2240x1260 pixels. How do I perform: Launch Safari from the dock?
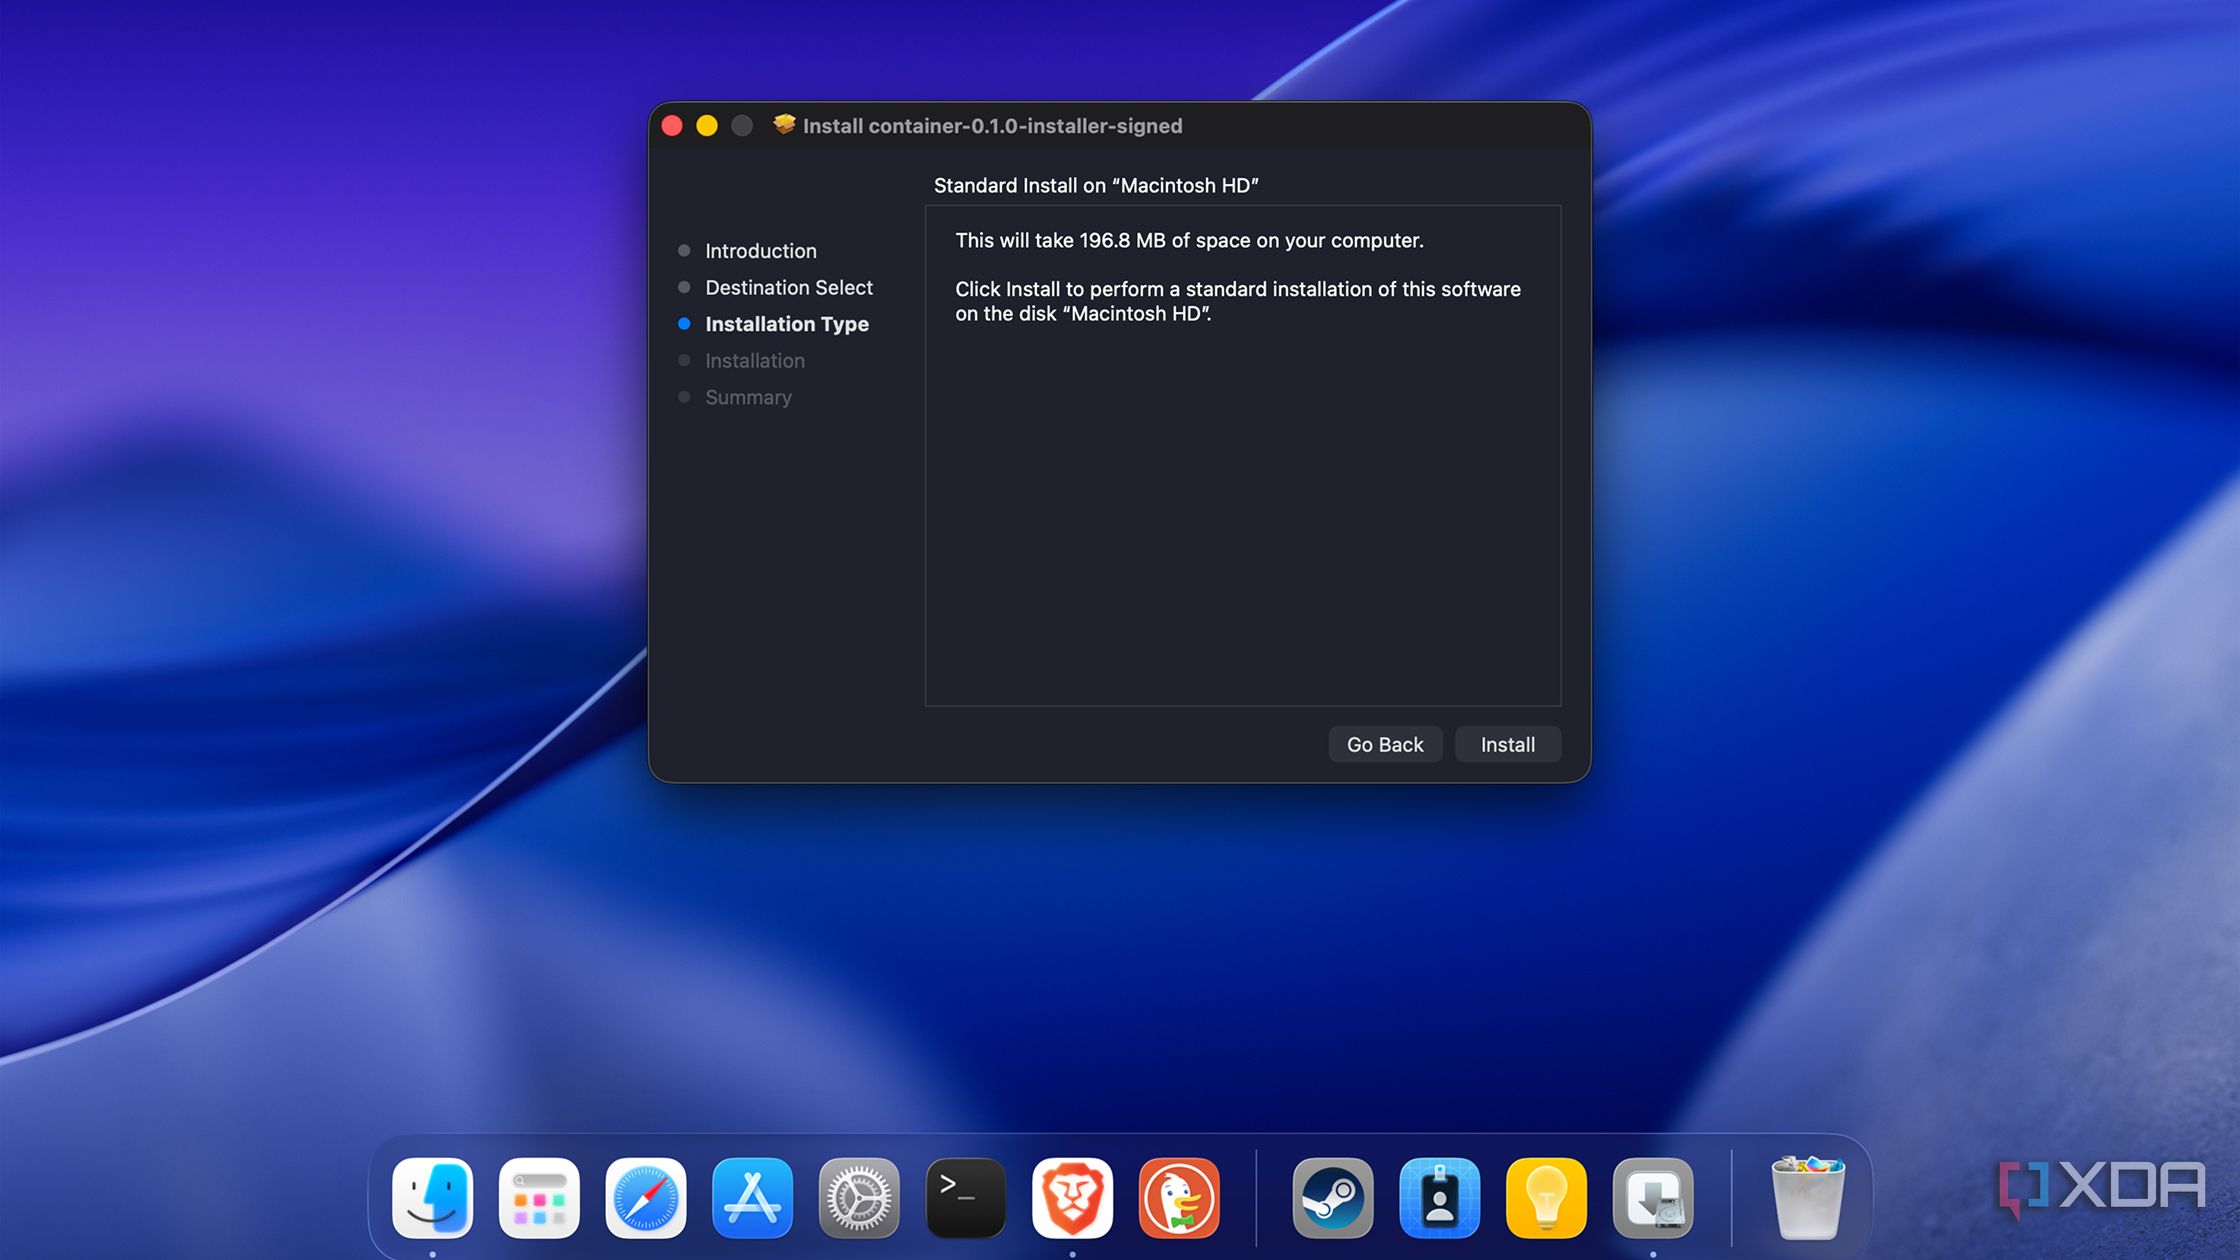tap(646, 1198)
